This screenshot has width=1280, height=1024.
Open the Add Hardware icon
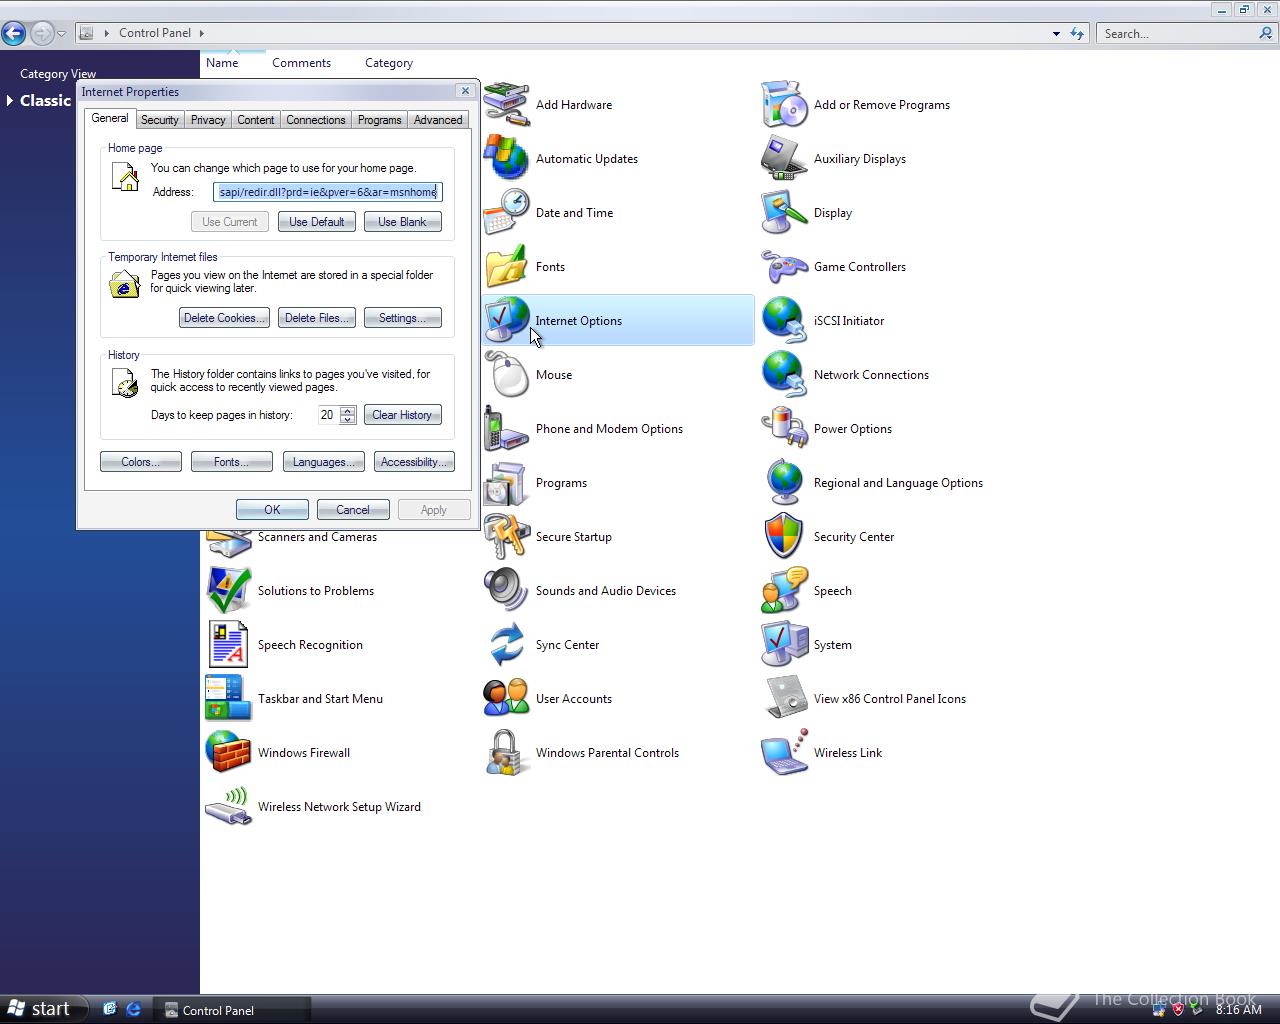(x=506, y=104)
